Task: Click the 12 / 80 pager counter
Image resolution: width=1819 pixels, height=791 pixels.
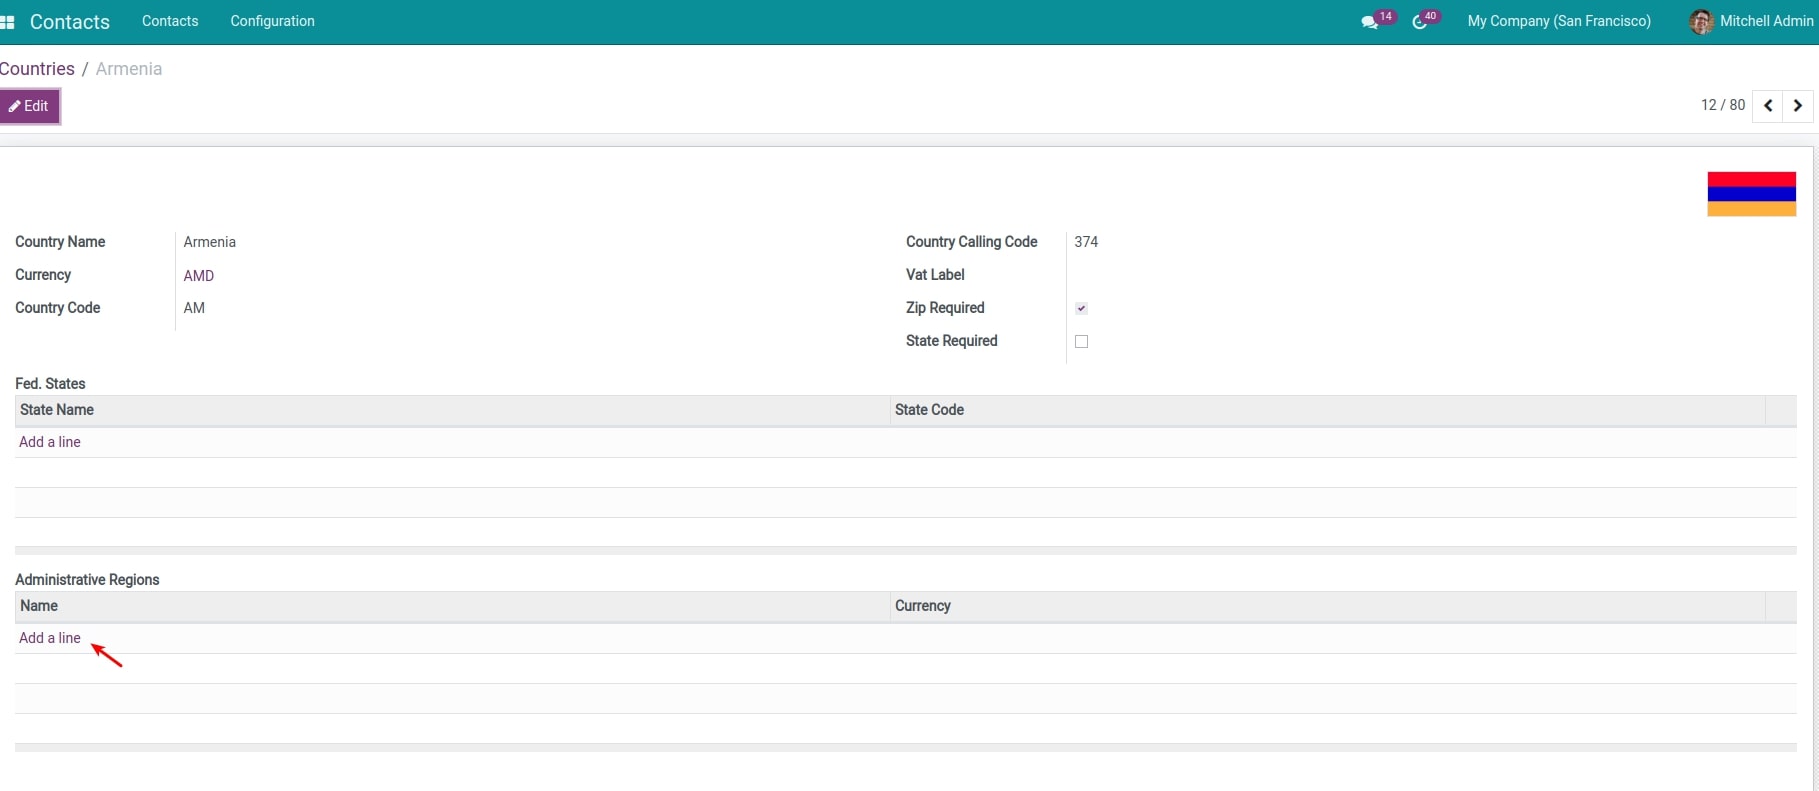Action: 1722,105
